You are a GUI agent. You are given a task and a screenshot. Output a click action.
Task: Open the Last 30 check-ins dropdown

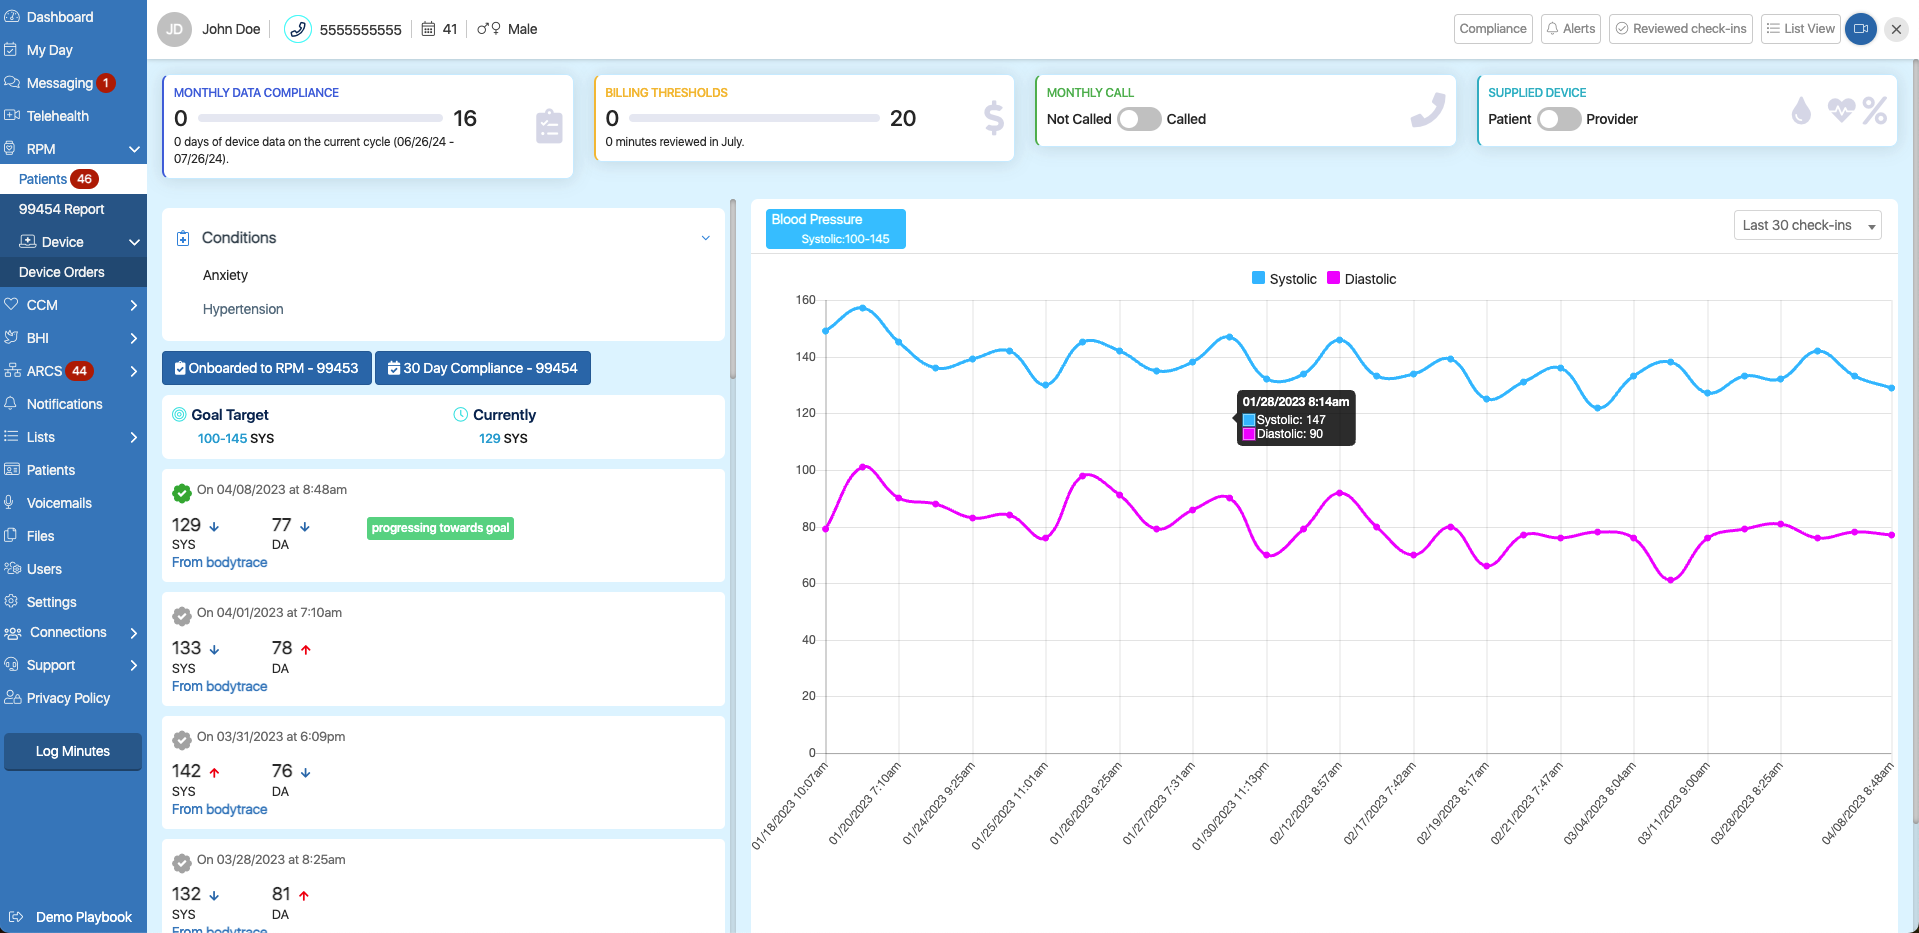point(1806,225)
